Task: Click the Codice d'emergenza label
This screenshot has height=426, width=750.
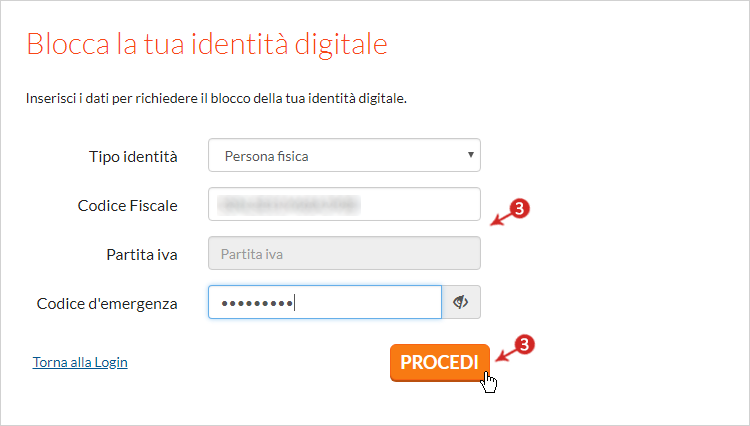Action: tap(107, 304)
